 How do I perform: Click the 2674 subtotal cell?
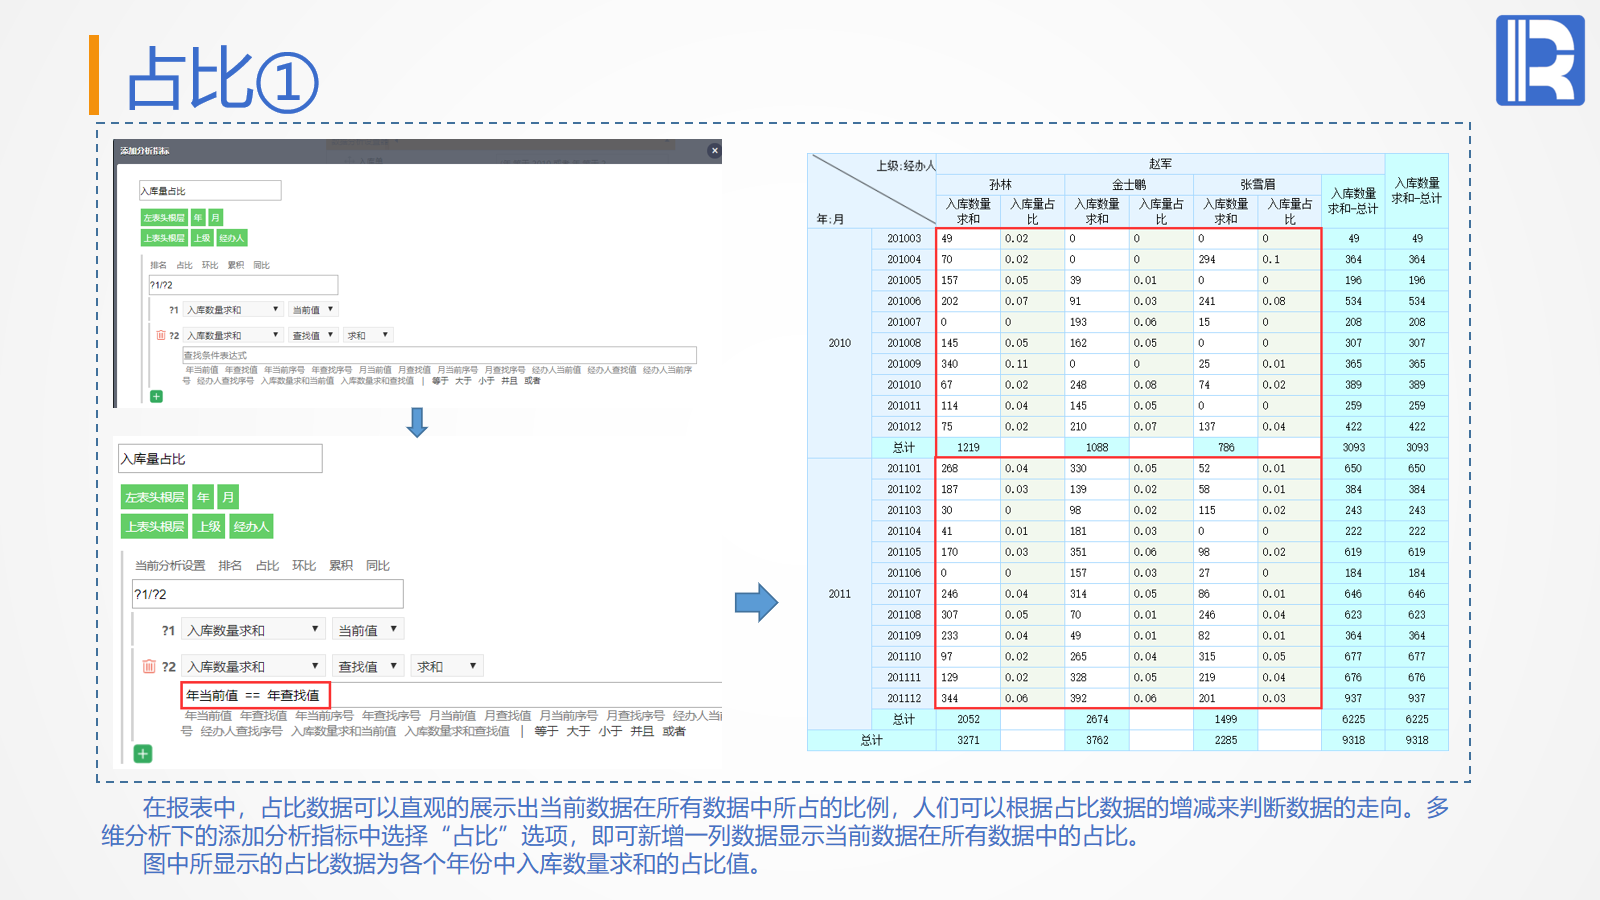(x=1097, y=719)
